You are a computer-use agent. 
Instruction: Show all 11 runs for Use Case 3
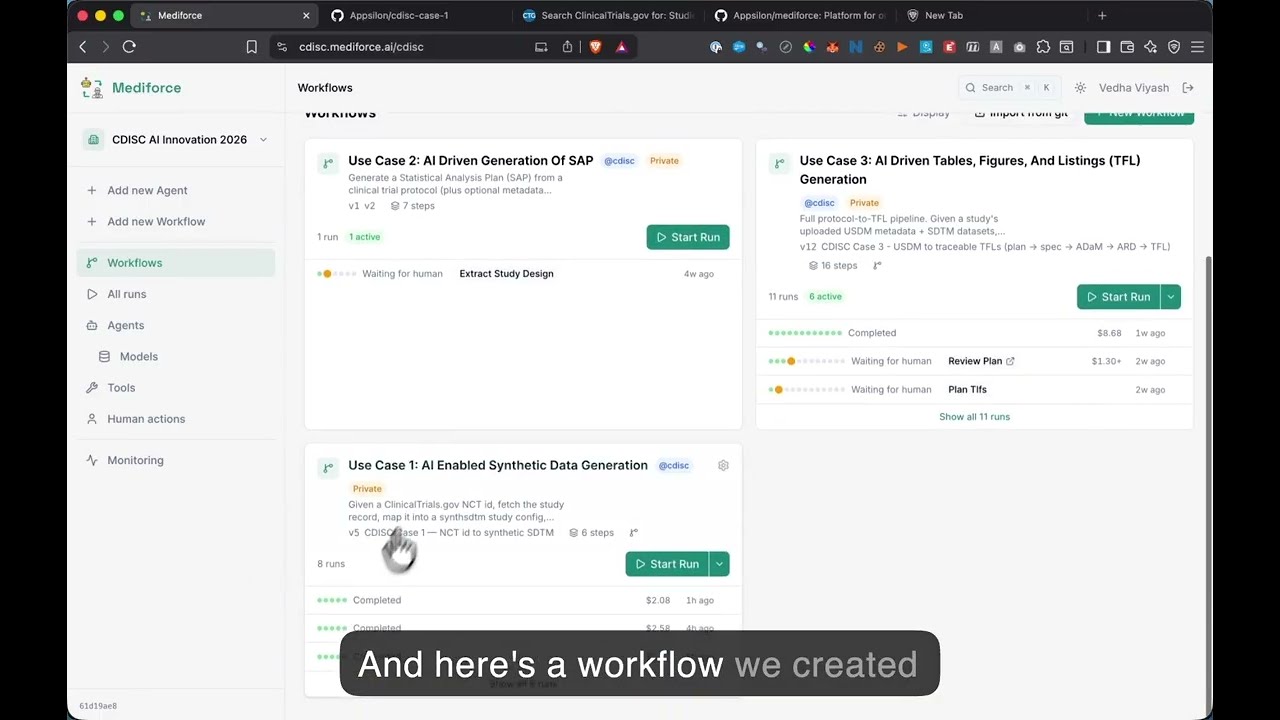point(974,417)
